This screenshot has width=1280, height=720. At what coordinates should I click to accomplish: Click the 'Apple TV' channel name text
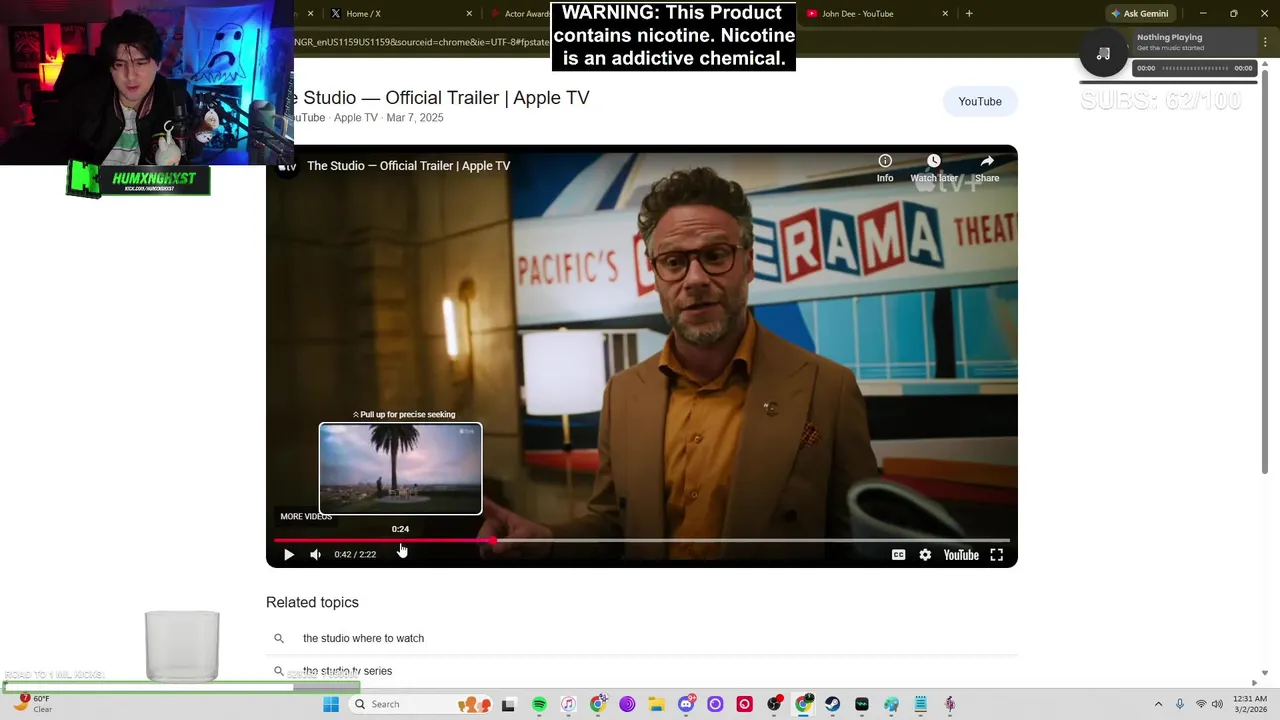pos(356,118)
